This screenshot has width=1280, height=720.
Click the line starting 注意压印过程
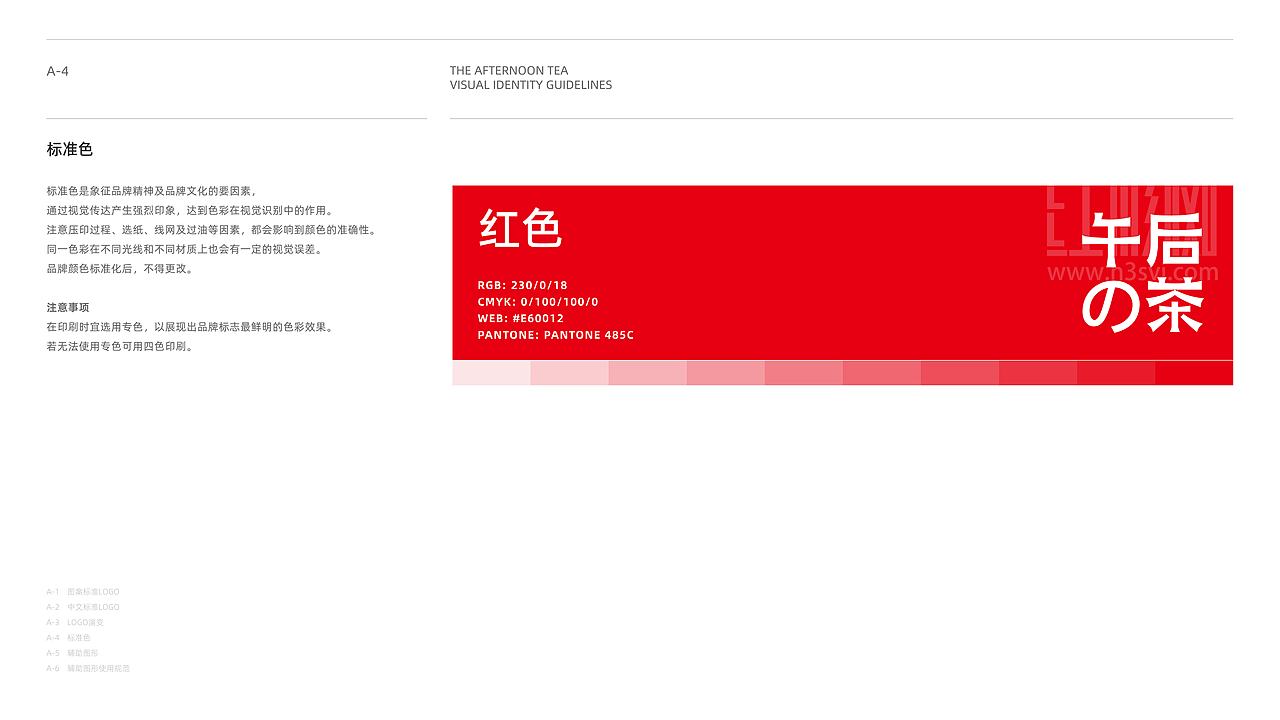(x=211, y=229)
